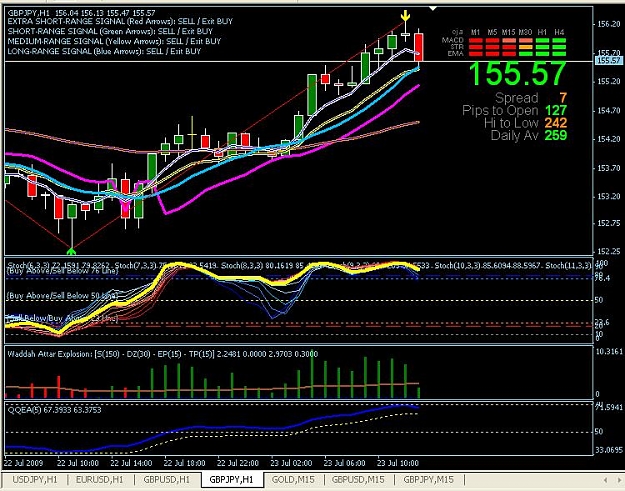Click the green buy arrow at the chart low

[71, 251]
